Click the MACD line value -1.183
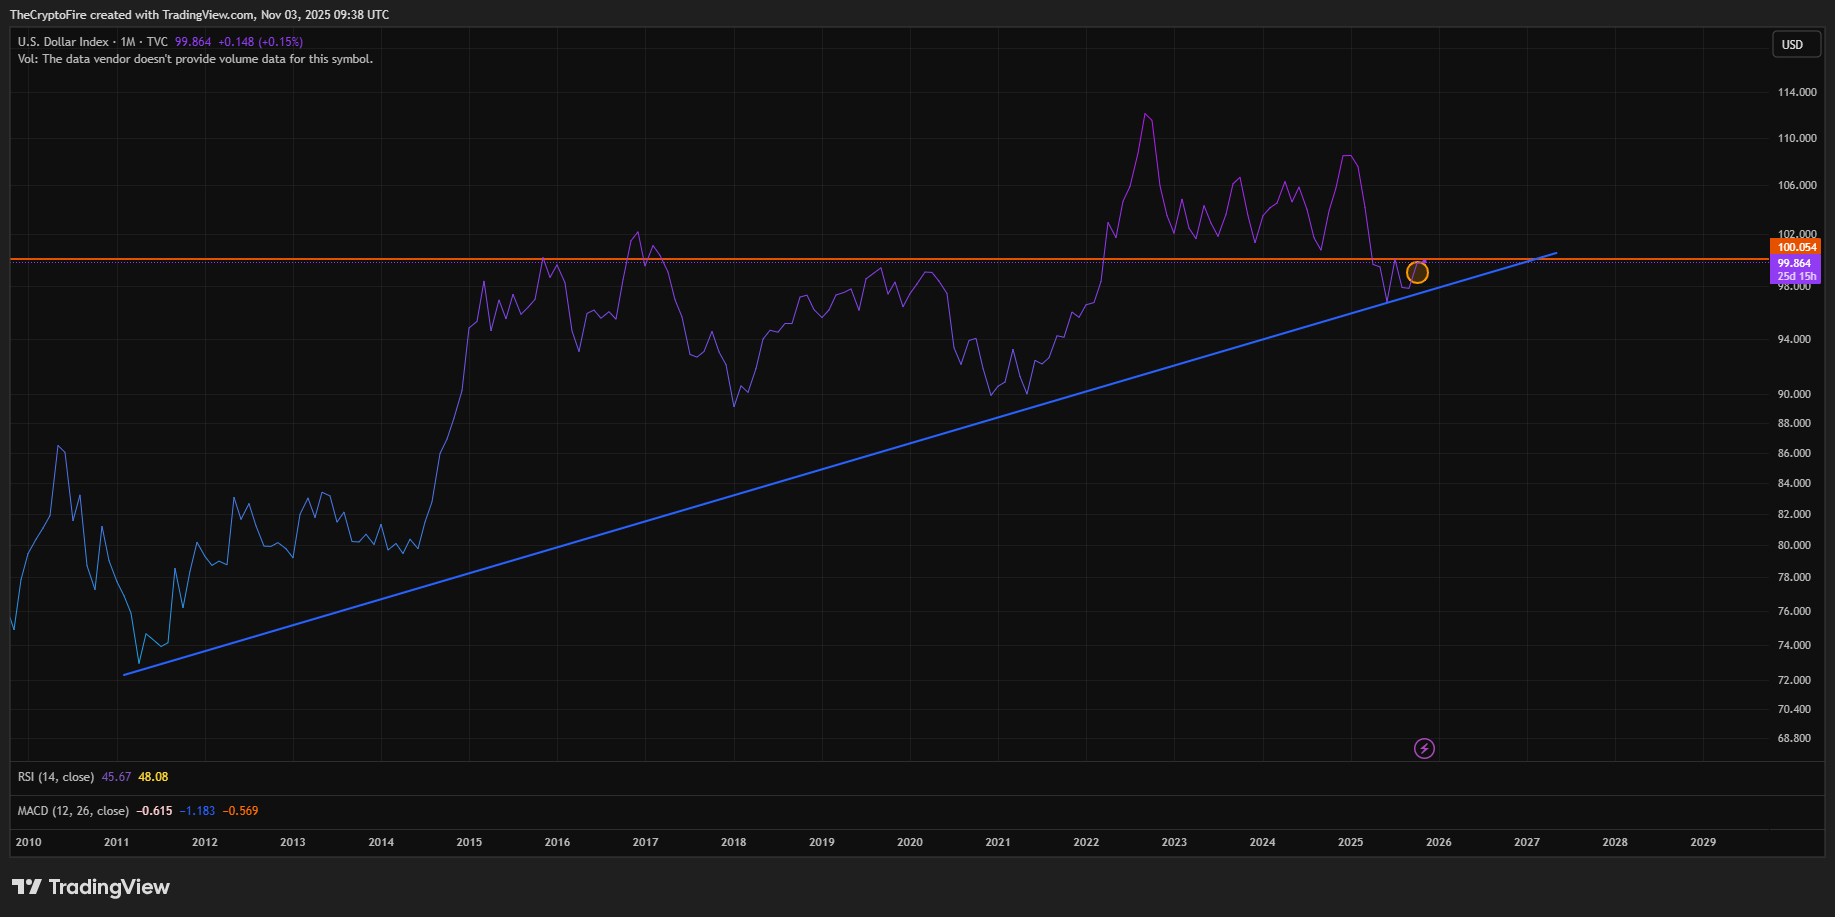The height and width of the screenshot is (917, 1835). pos(197,811)
